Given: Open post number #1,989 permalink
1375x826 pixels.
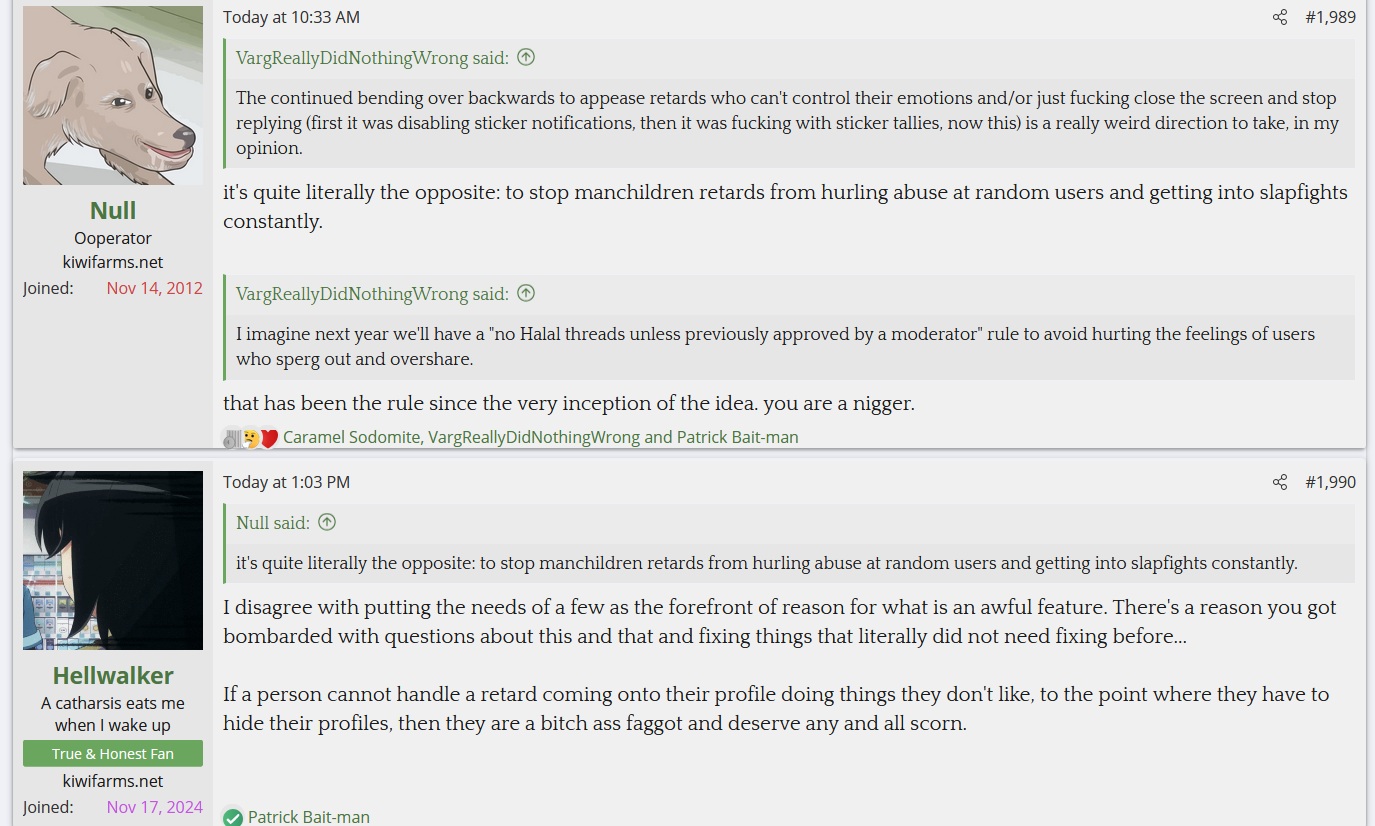Looking at the screenshot, I should pyautogui.click(x=1330, y=17).
